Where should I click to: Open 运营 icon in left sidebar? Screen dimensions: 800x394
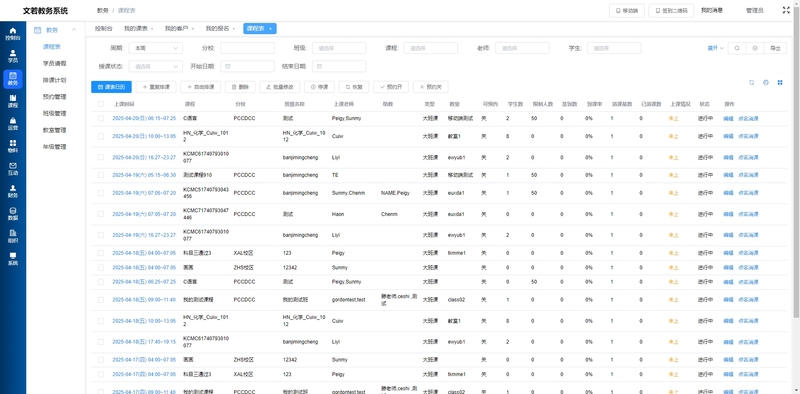(13, 124)
